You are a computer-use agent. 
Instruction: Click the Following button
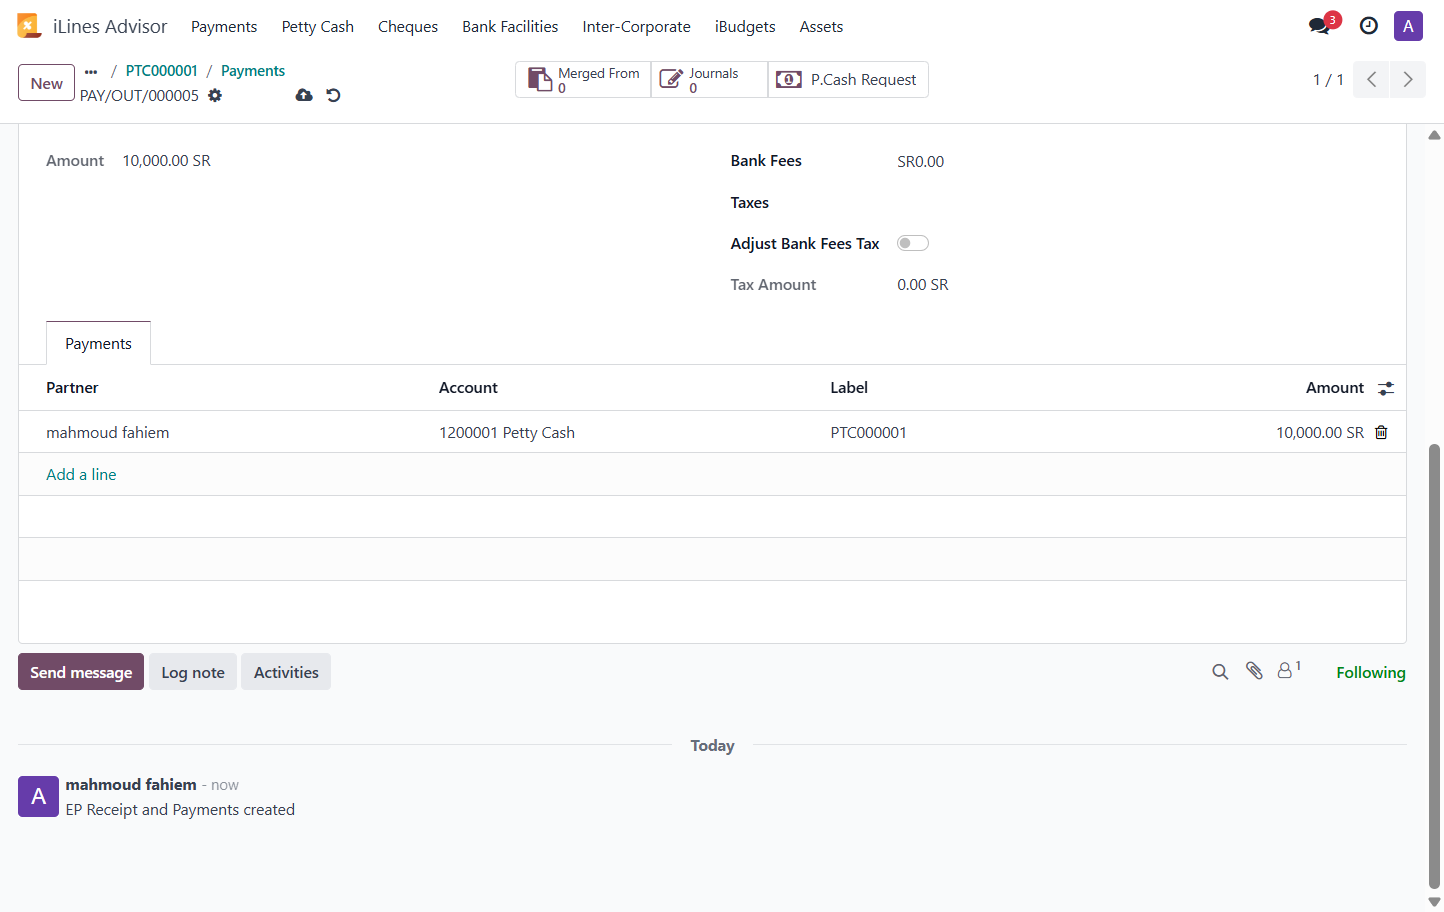[x=1371, y=672]
